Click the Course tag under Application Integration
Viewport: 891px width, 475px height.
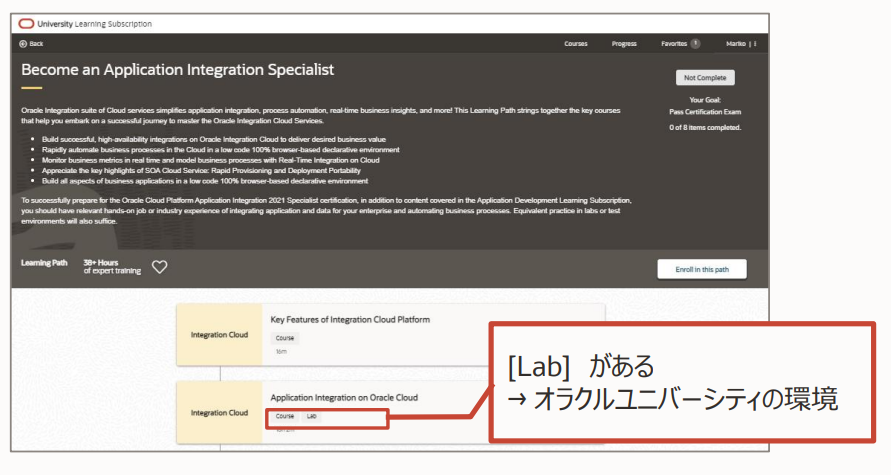pyautogui.click(x=285, y=416)
